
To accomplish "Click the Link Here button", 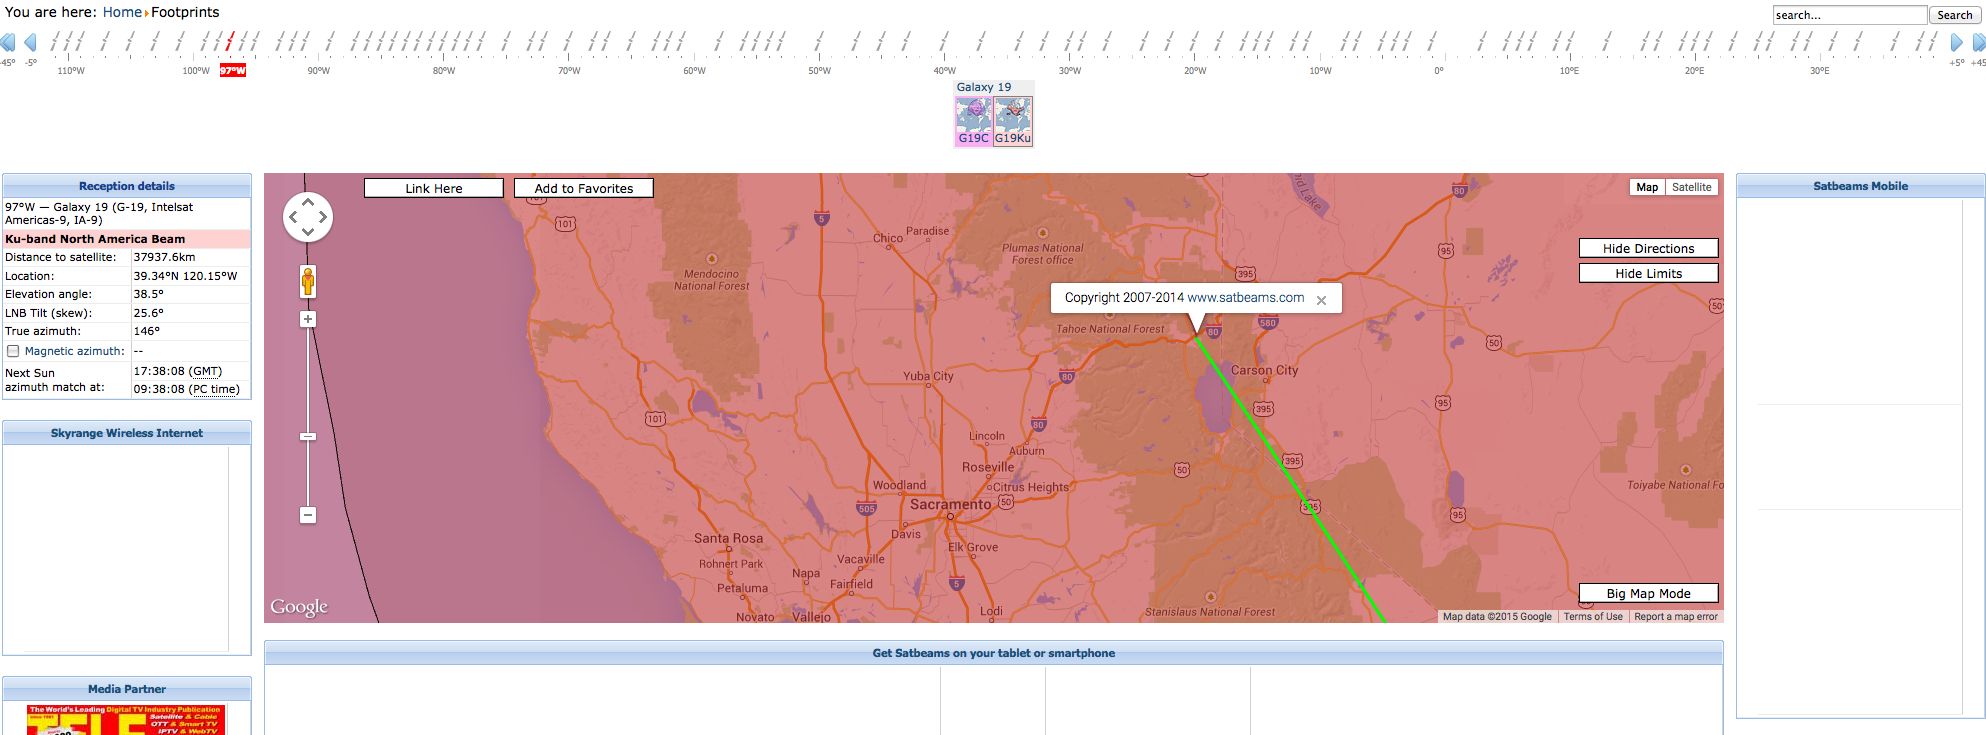I will tap(434, 188).
